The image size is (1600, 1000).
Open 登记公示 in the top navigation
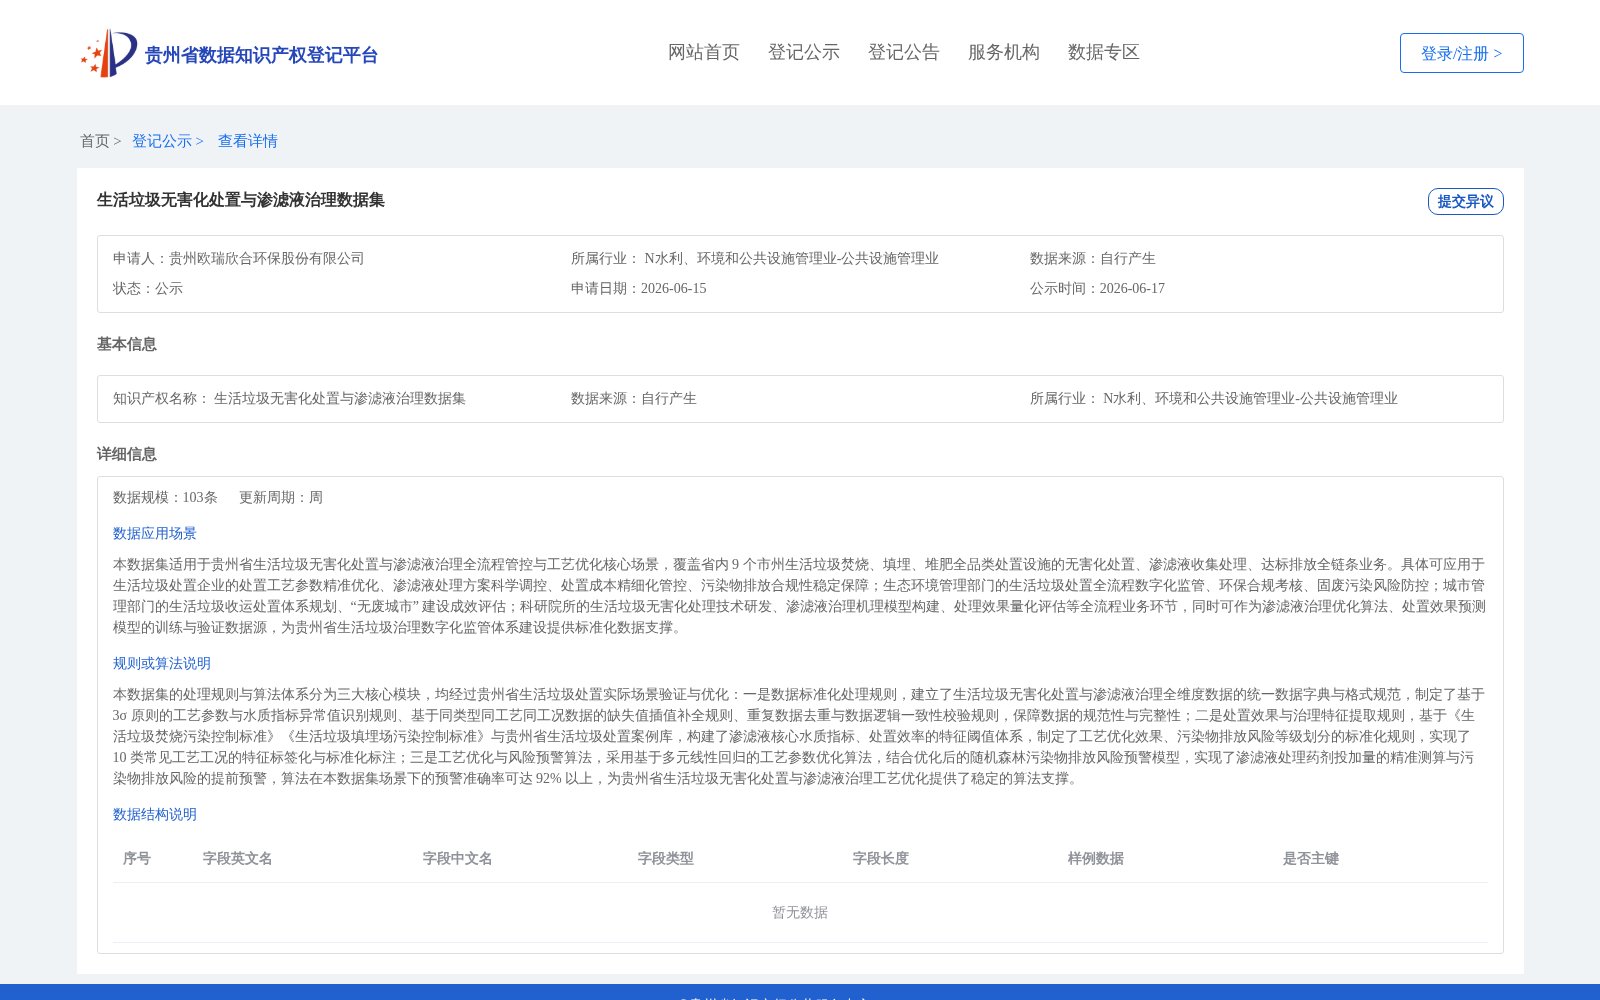point(804,52)
